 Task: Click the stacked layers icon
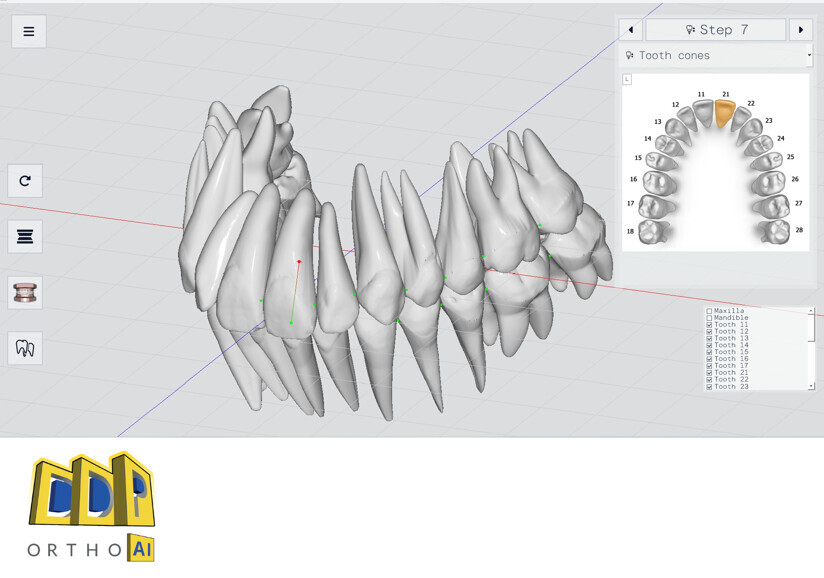(25, 237)
